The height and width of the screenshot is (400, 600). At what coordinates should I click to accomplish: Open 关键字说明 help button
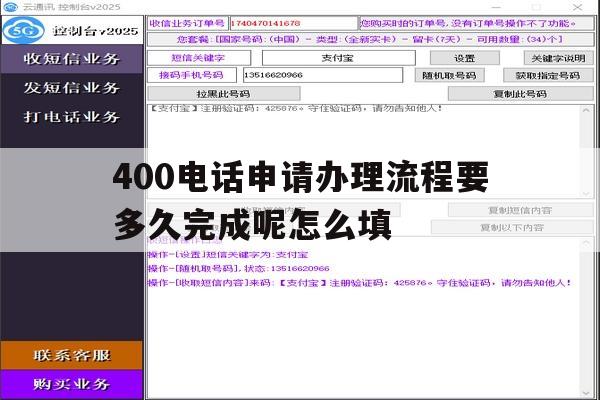tap(558, 58)
